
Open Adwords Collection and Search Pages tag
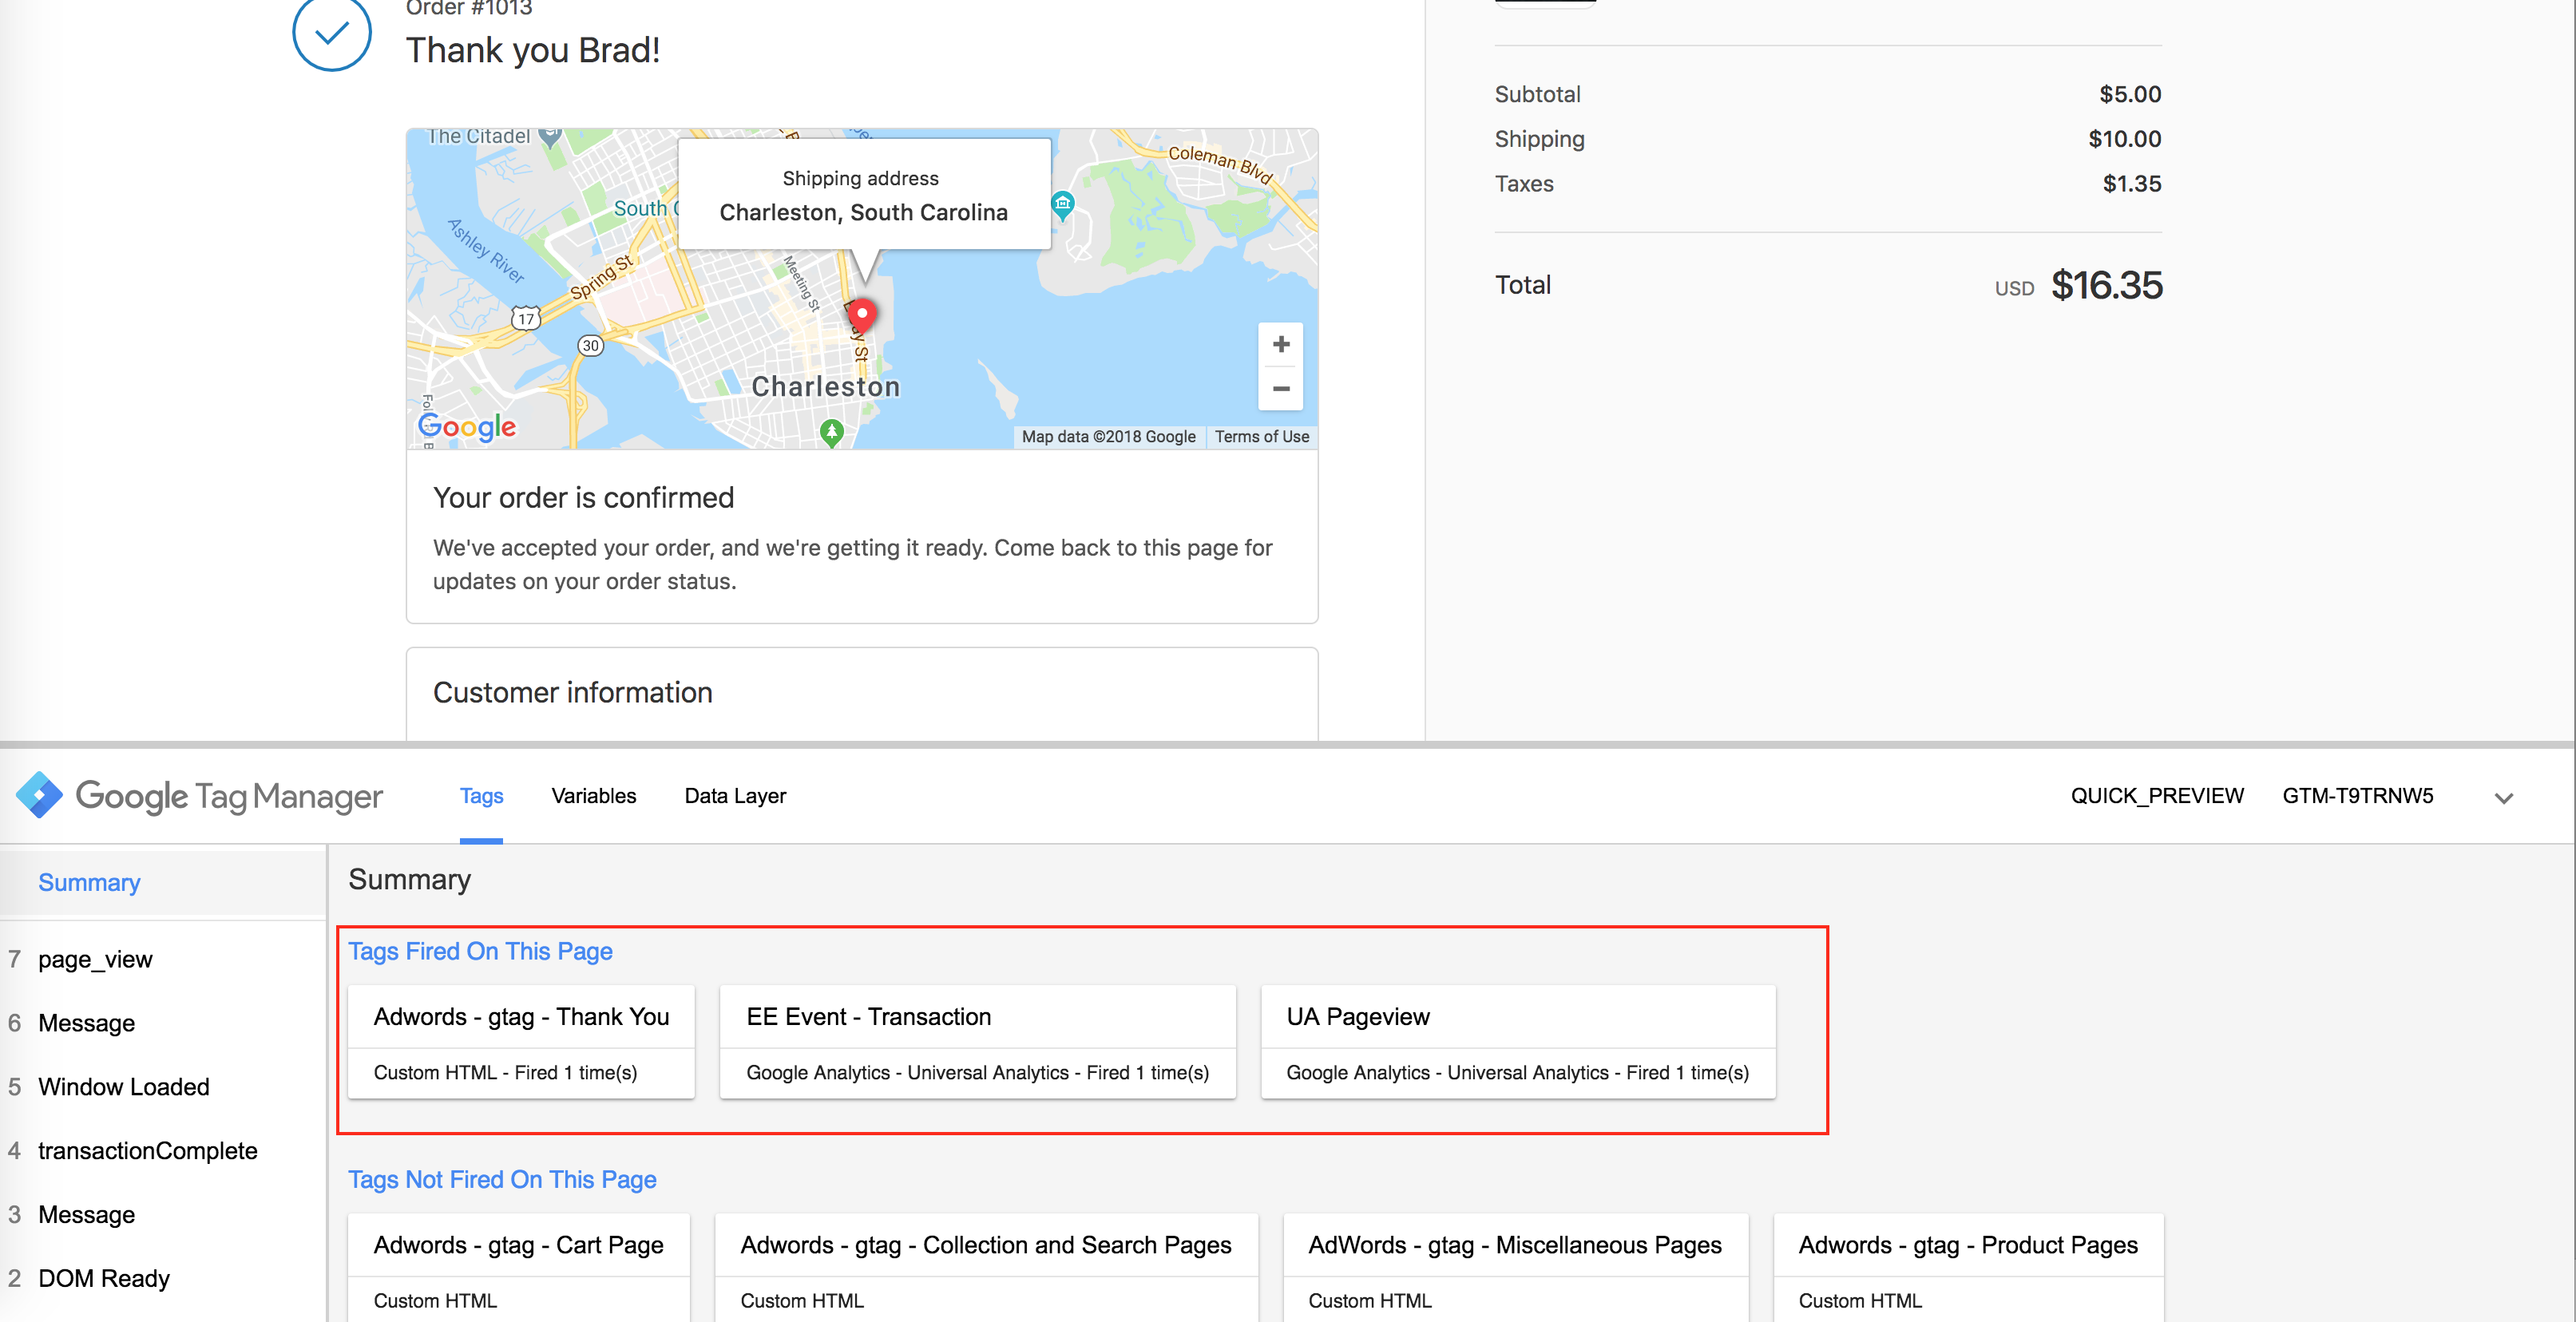coord(986,1268)
